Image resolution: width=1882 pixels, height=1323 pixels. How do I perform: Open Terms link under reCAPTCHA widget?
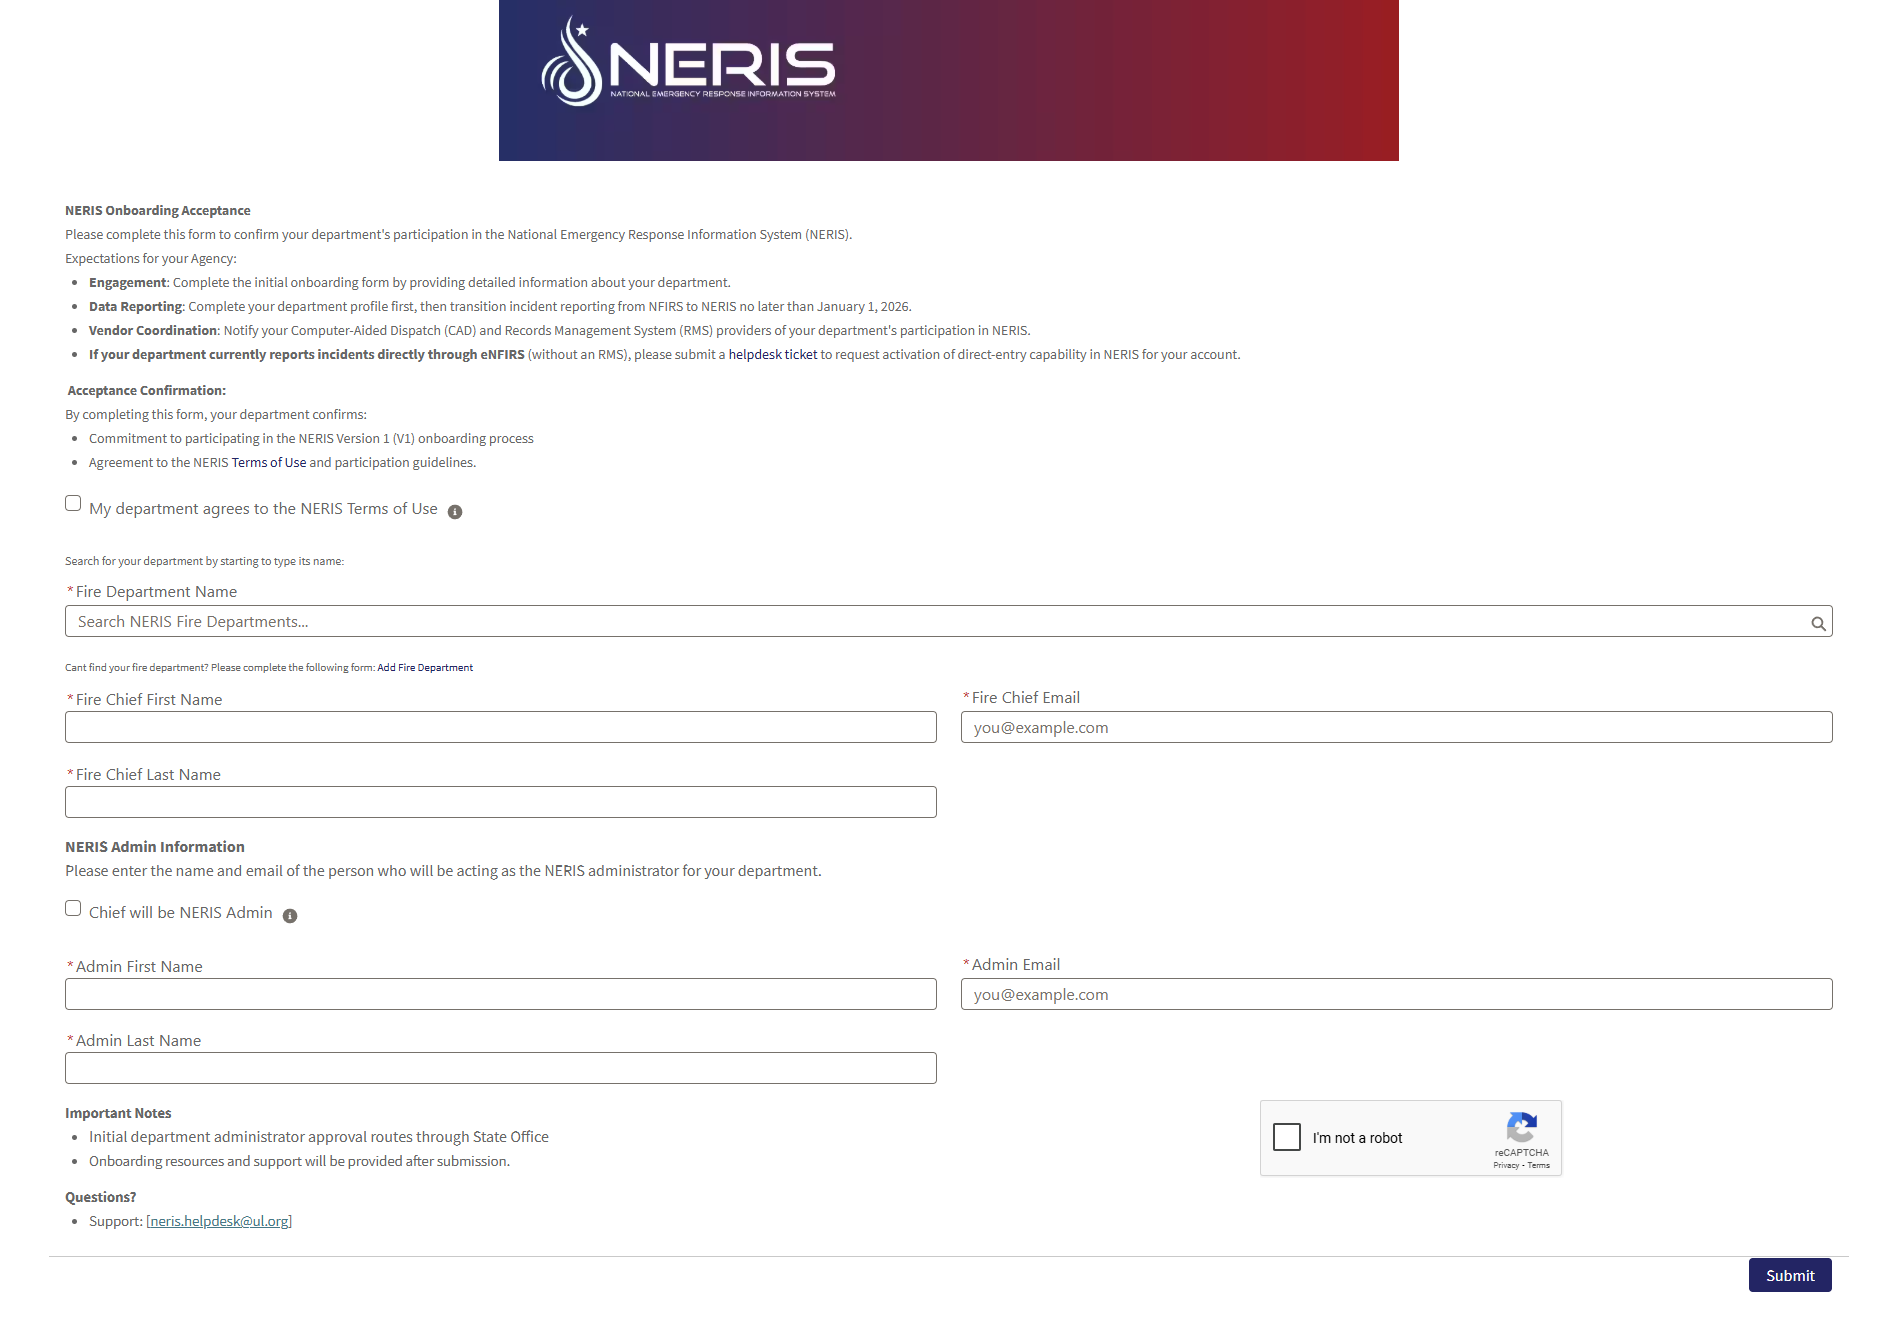1537,1164
